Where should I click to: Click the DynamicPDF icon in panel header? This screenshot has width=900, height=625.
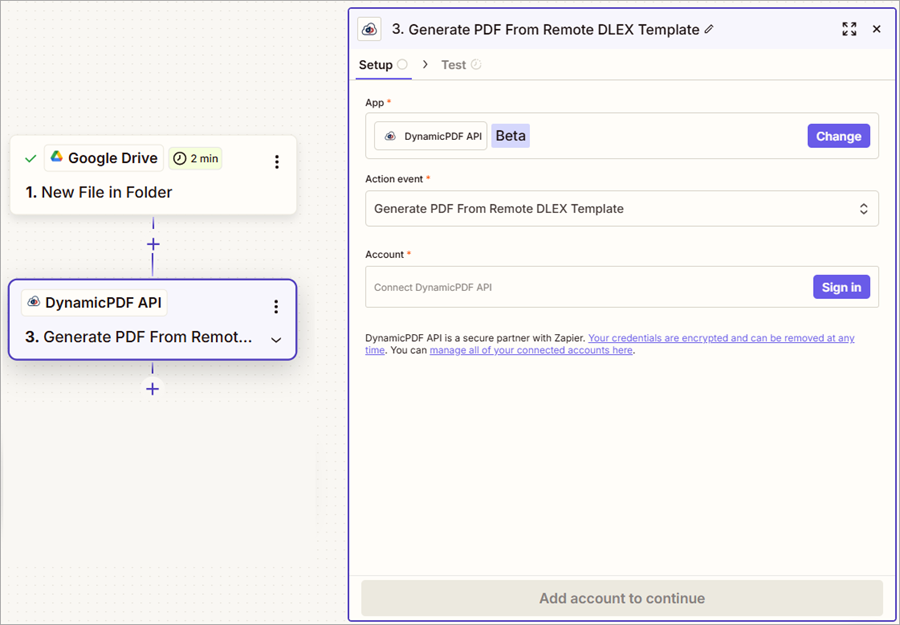(x=370, y=29)
